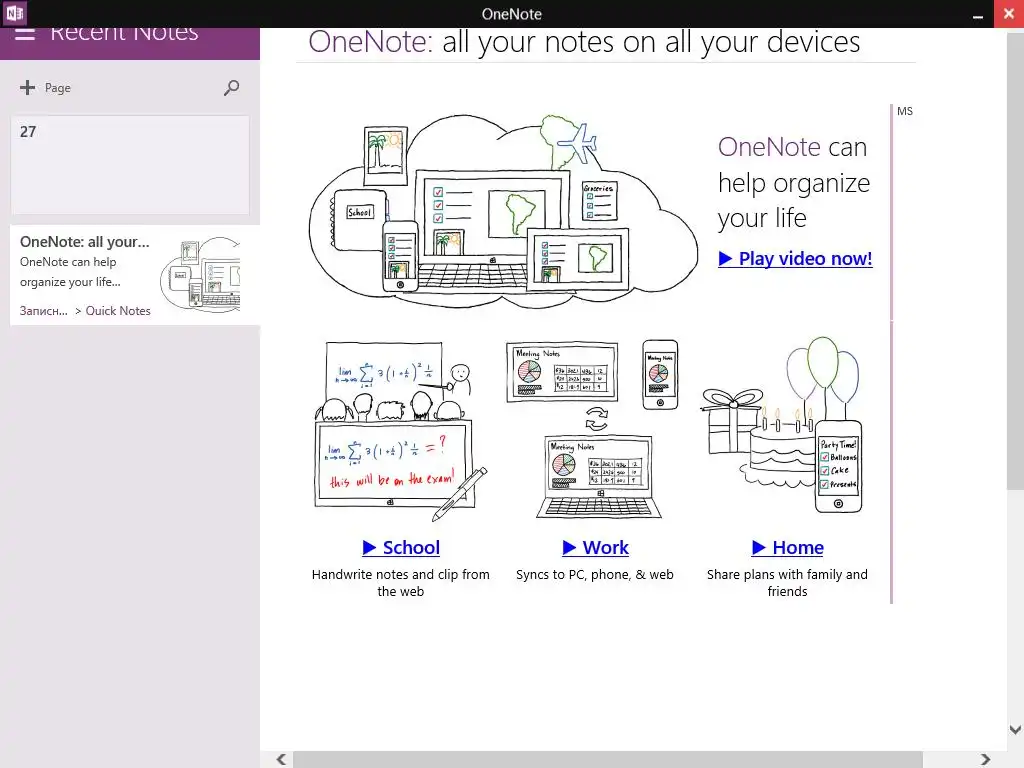Click the 'Handwrite notes and clip from the web' text
The image size is (1024, 768).
pyautogui.click(x=400, y=583)
